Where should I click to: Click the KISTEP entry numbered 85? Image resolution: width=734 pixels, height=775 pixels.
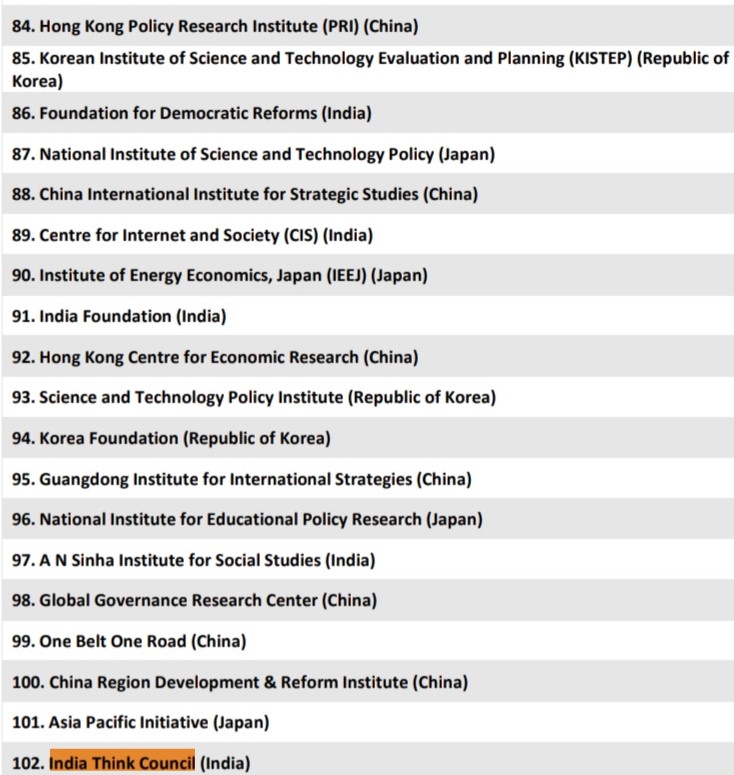click(370, 59)
